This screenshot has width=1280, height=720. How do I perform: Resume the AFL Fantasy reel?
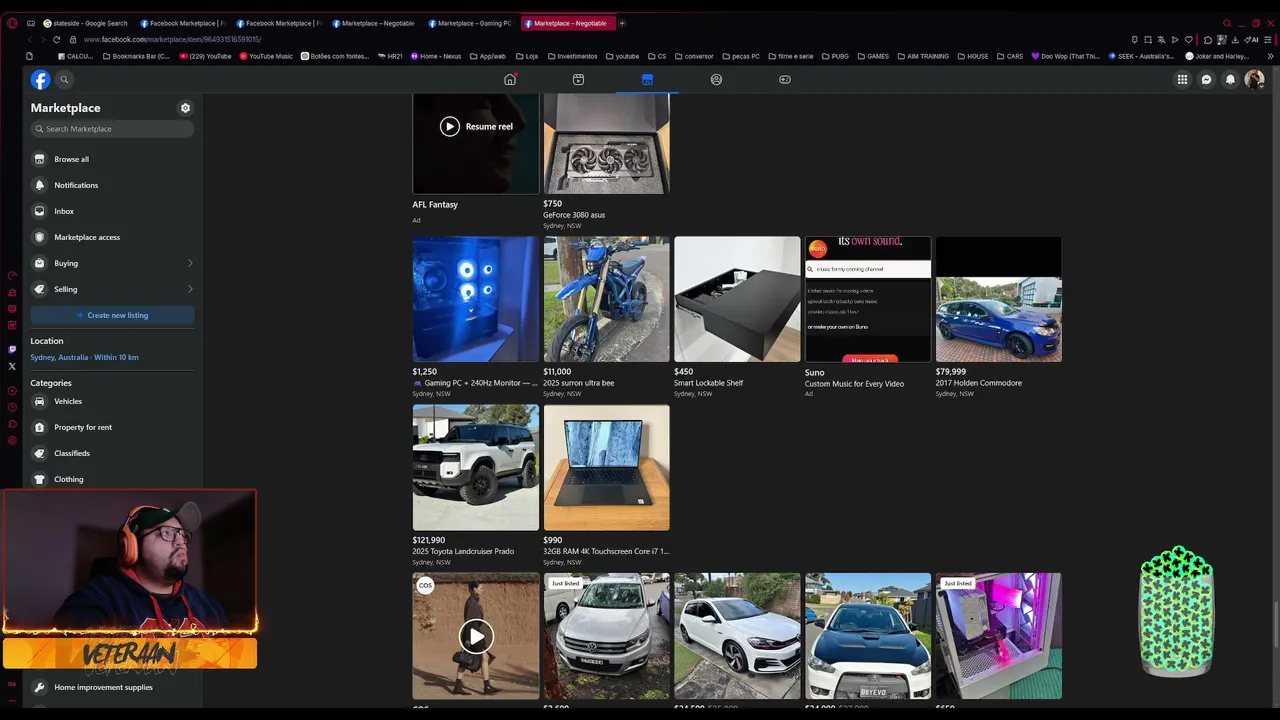pos(476,126)
